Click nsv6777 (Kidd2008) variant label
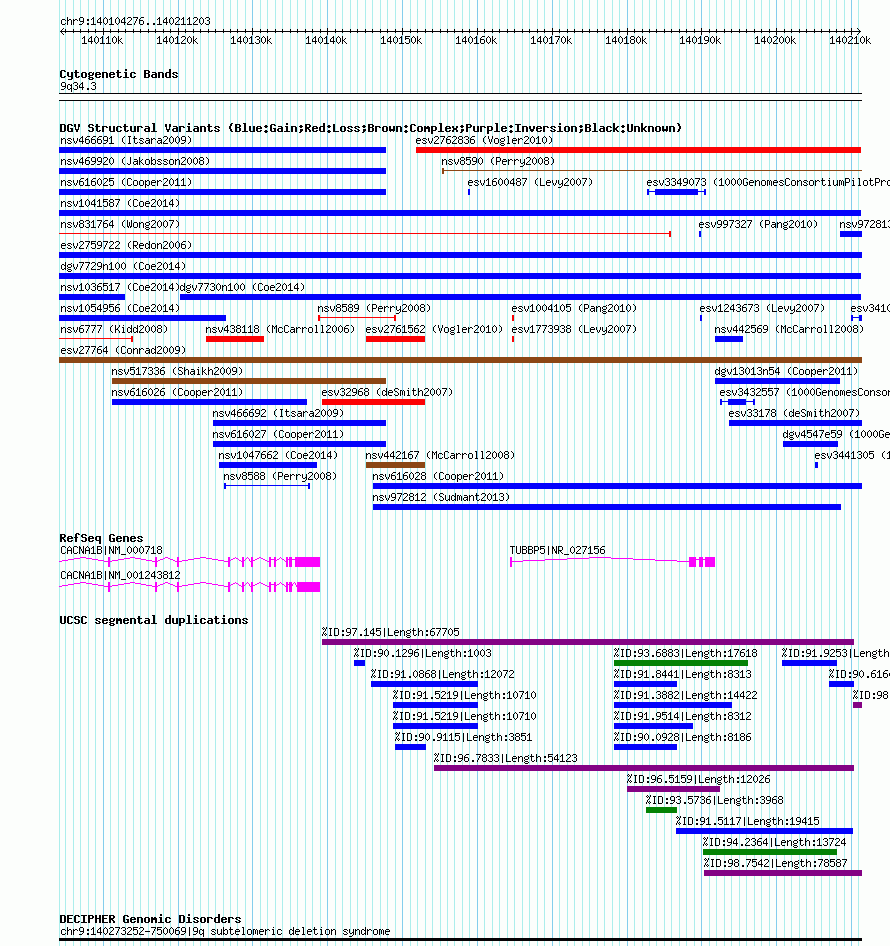 114,330
